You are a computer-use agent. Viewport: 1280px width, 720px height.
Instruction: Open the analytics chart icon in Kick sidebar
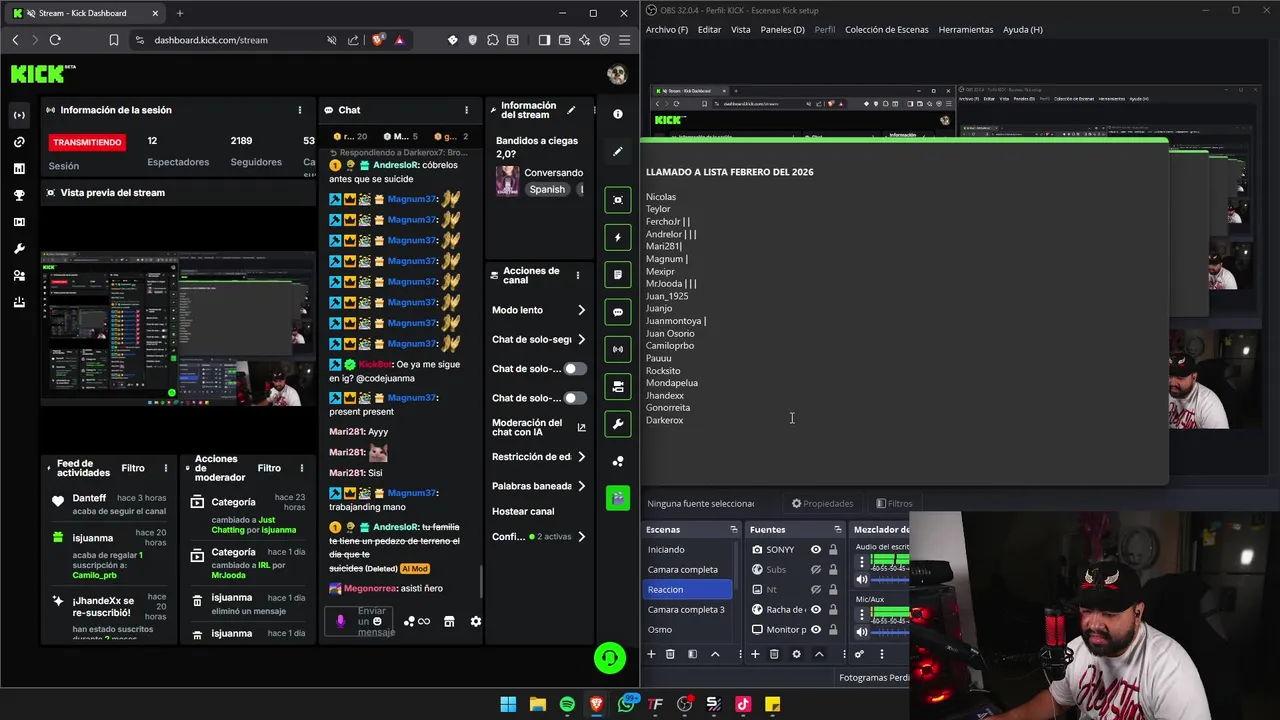[19, 169]
